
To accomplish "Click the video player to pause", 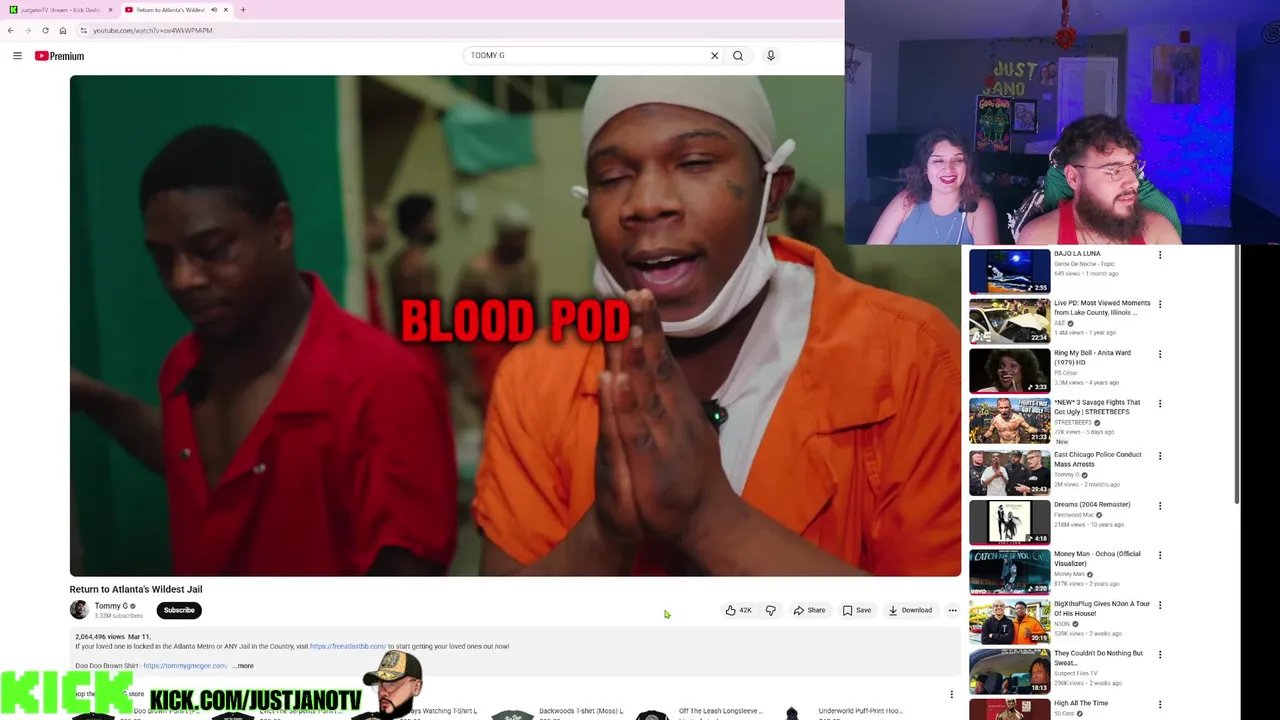I will (x=515, y=326).
